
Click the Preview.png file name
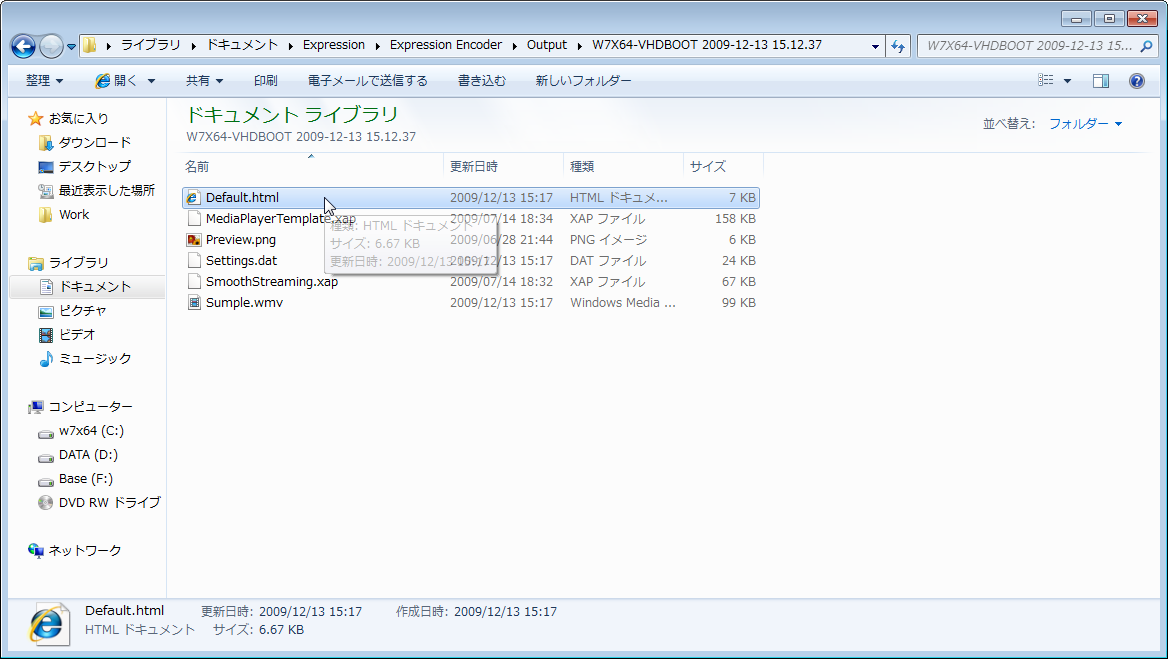241,240
